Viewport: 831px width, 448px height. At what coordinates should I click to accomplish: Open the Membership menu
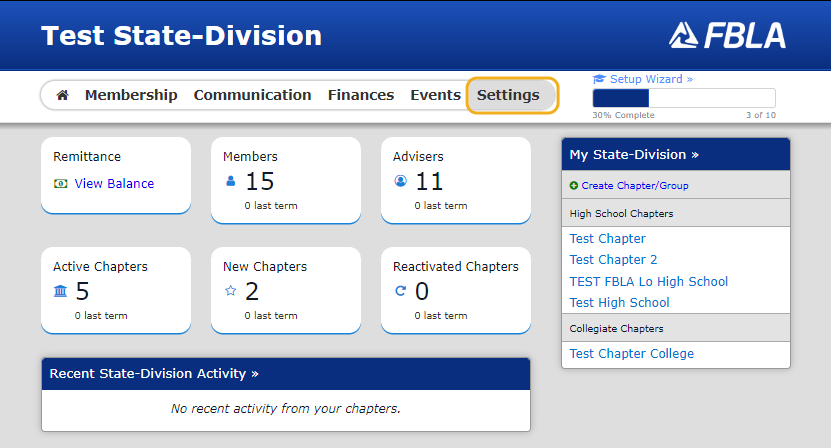coord(131,95)
